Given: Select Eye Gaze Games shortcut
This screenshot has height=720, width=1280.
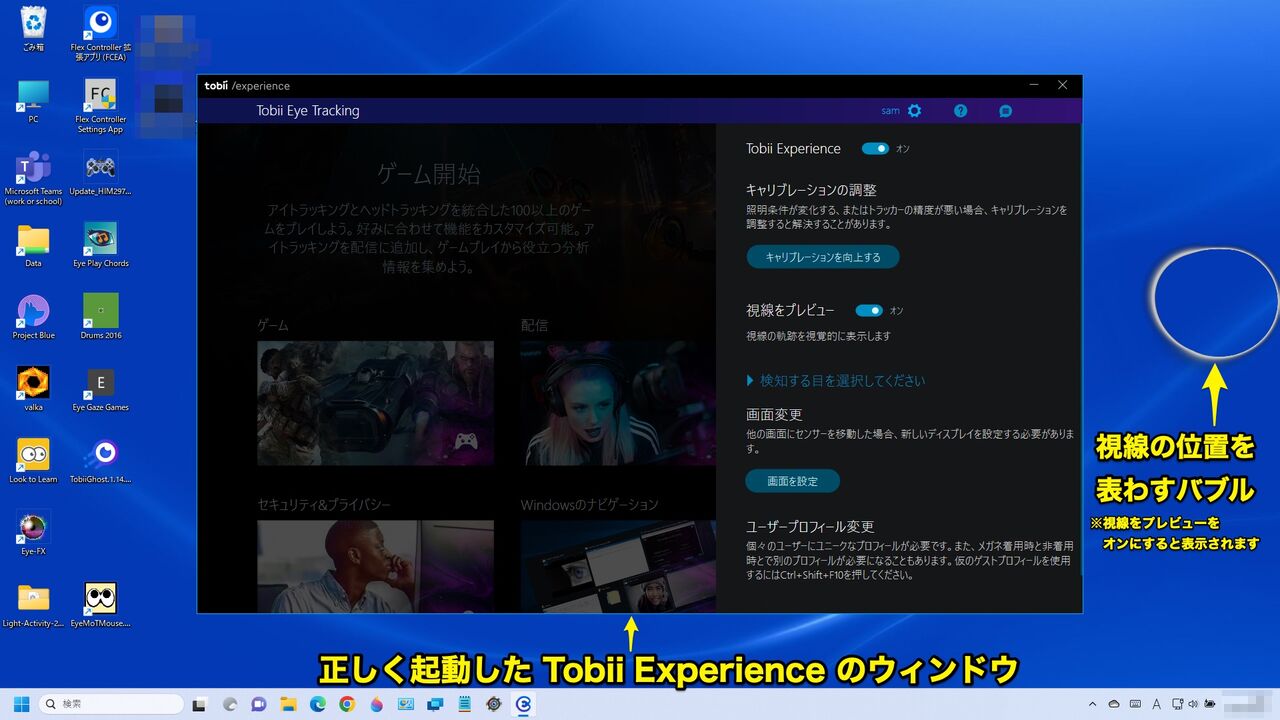Looking at the screenshot, I should pos(100,389).
